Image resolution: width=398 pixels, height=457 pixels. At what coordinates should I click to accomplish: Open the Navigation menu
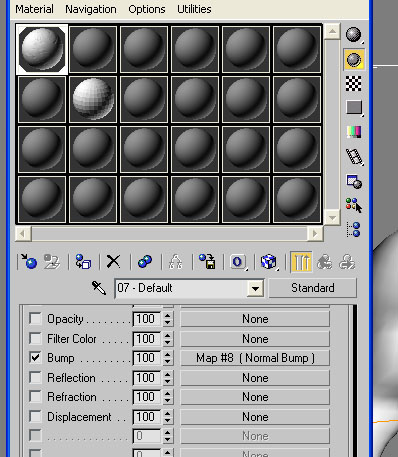click(91, 9)
